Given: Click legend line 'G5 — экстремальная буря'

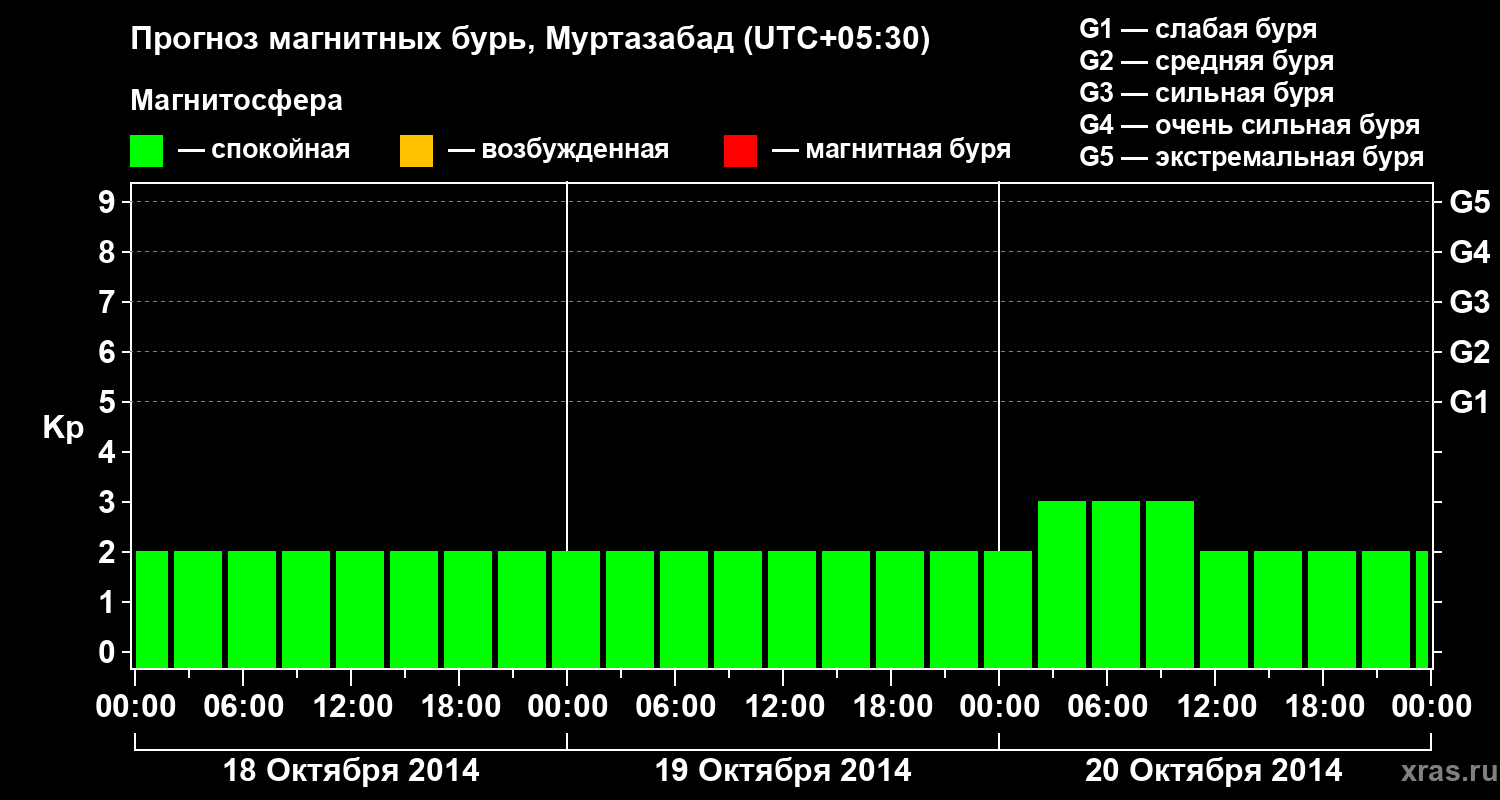Looking at the screenshot, I should click(1252, 157).
